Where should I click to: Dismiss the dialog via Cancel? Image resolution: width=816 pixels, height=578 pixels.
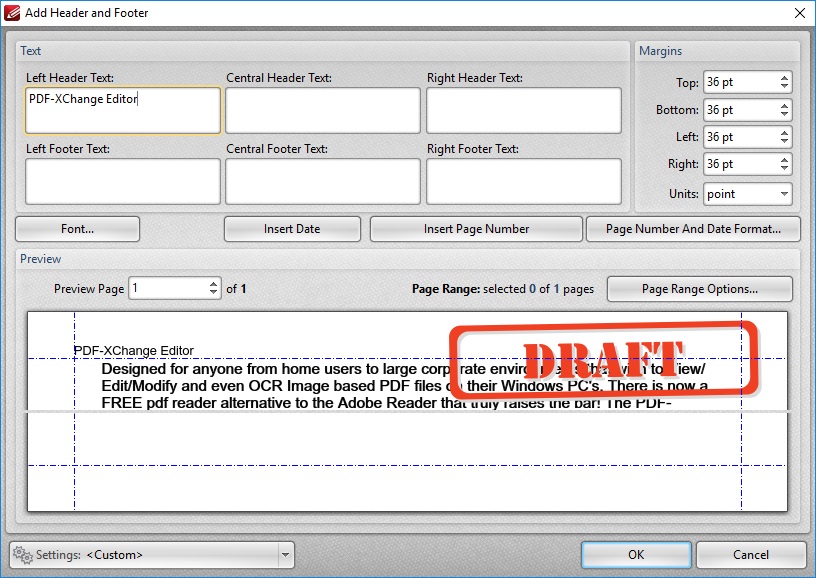click(x=751, y=555)
